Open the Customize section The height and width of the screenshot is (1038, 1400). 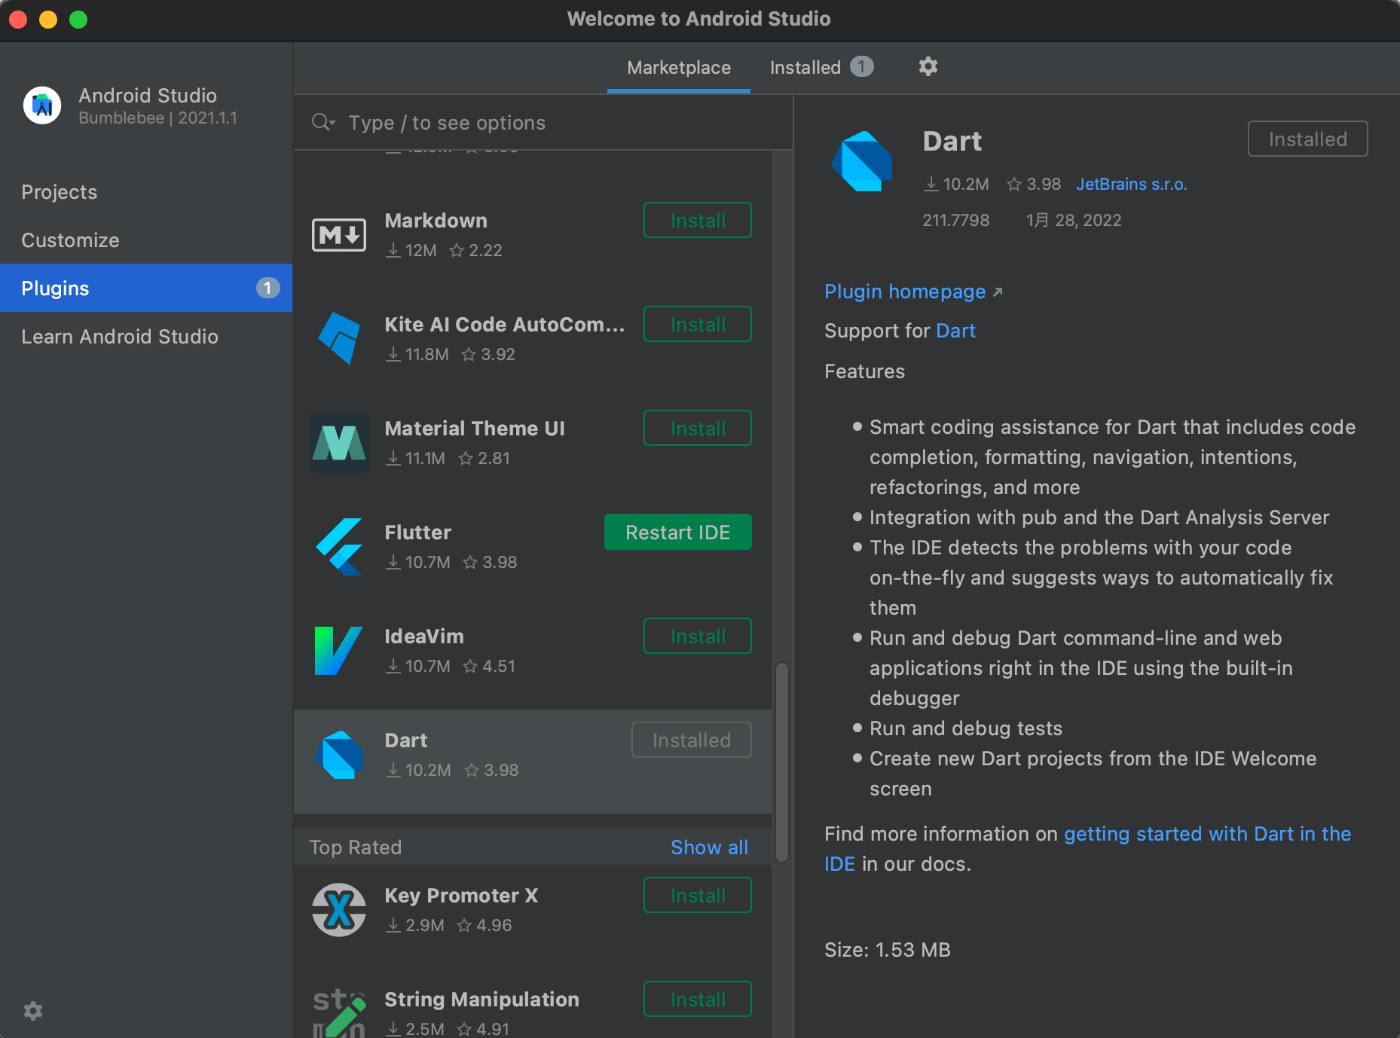click(146, 240)
